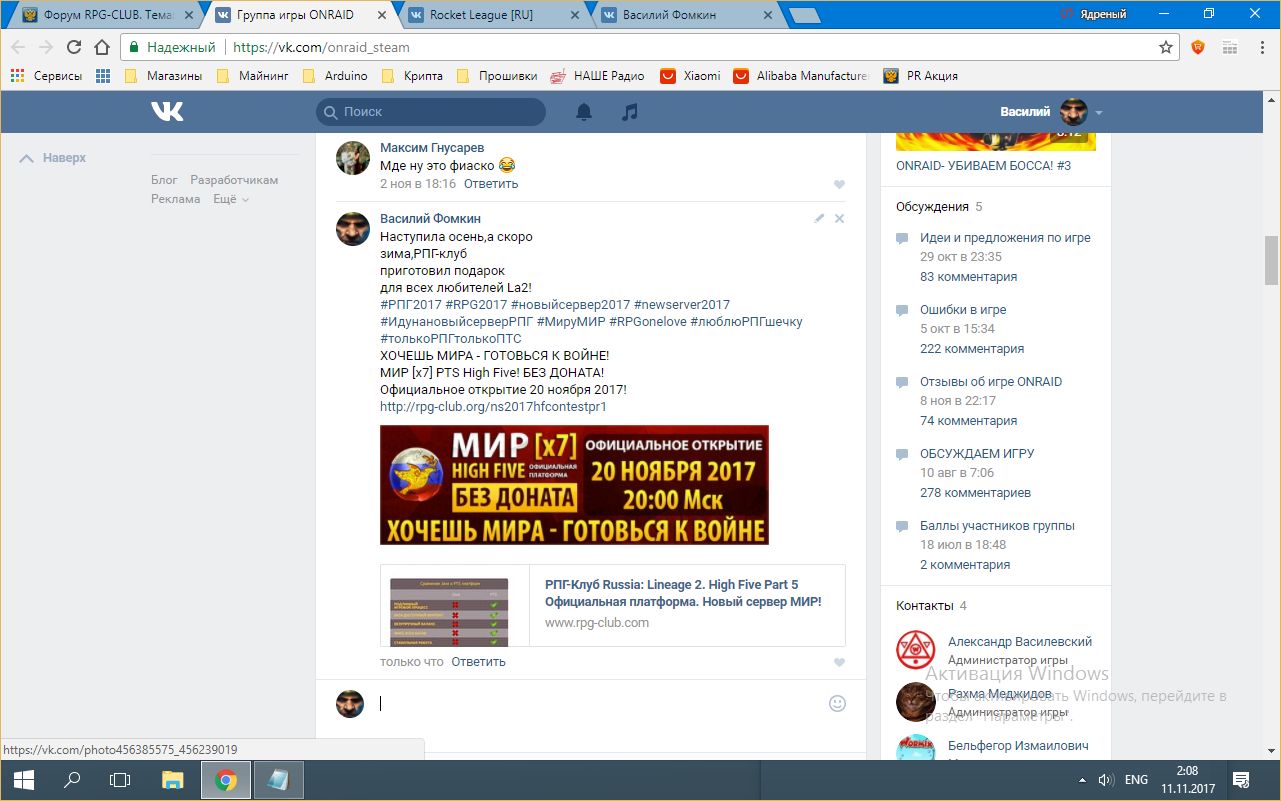Viewport: 1281px width, 801px height.
Task: Open the Сервисы apps bookmark
Action: point(45,76)
